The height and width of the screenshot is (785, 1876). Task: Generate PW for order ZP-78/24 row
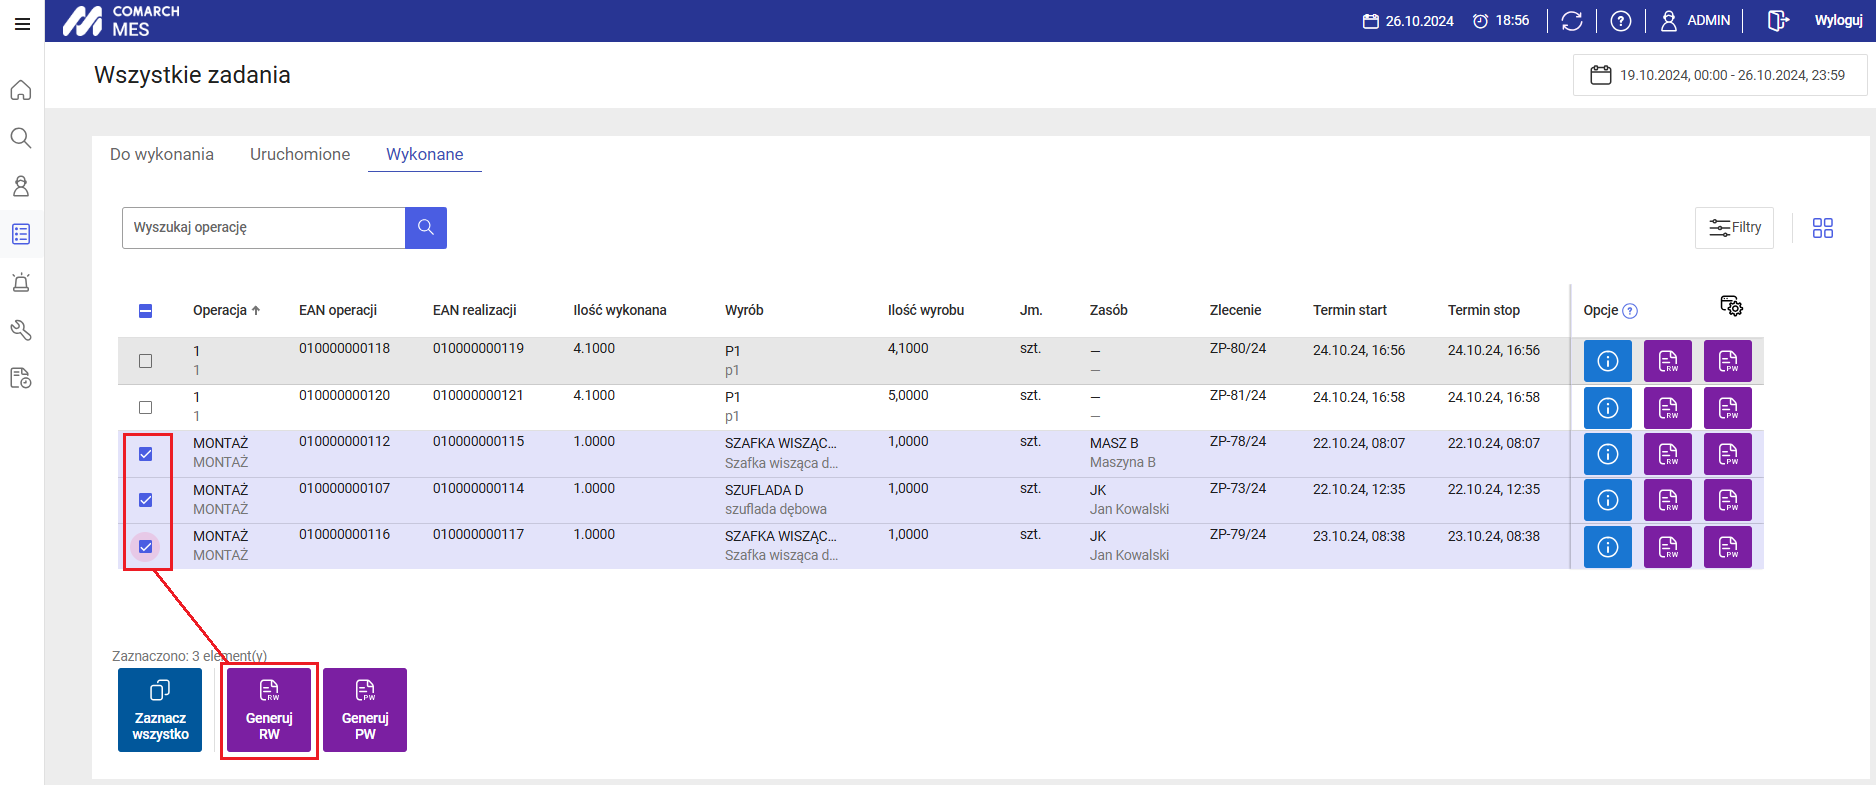pos(1728,454)
